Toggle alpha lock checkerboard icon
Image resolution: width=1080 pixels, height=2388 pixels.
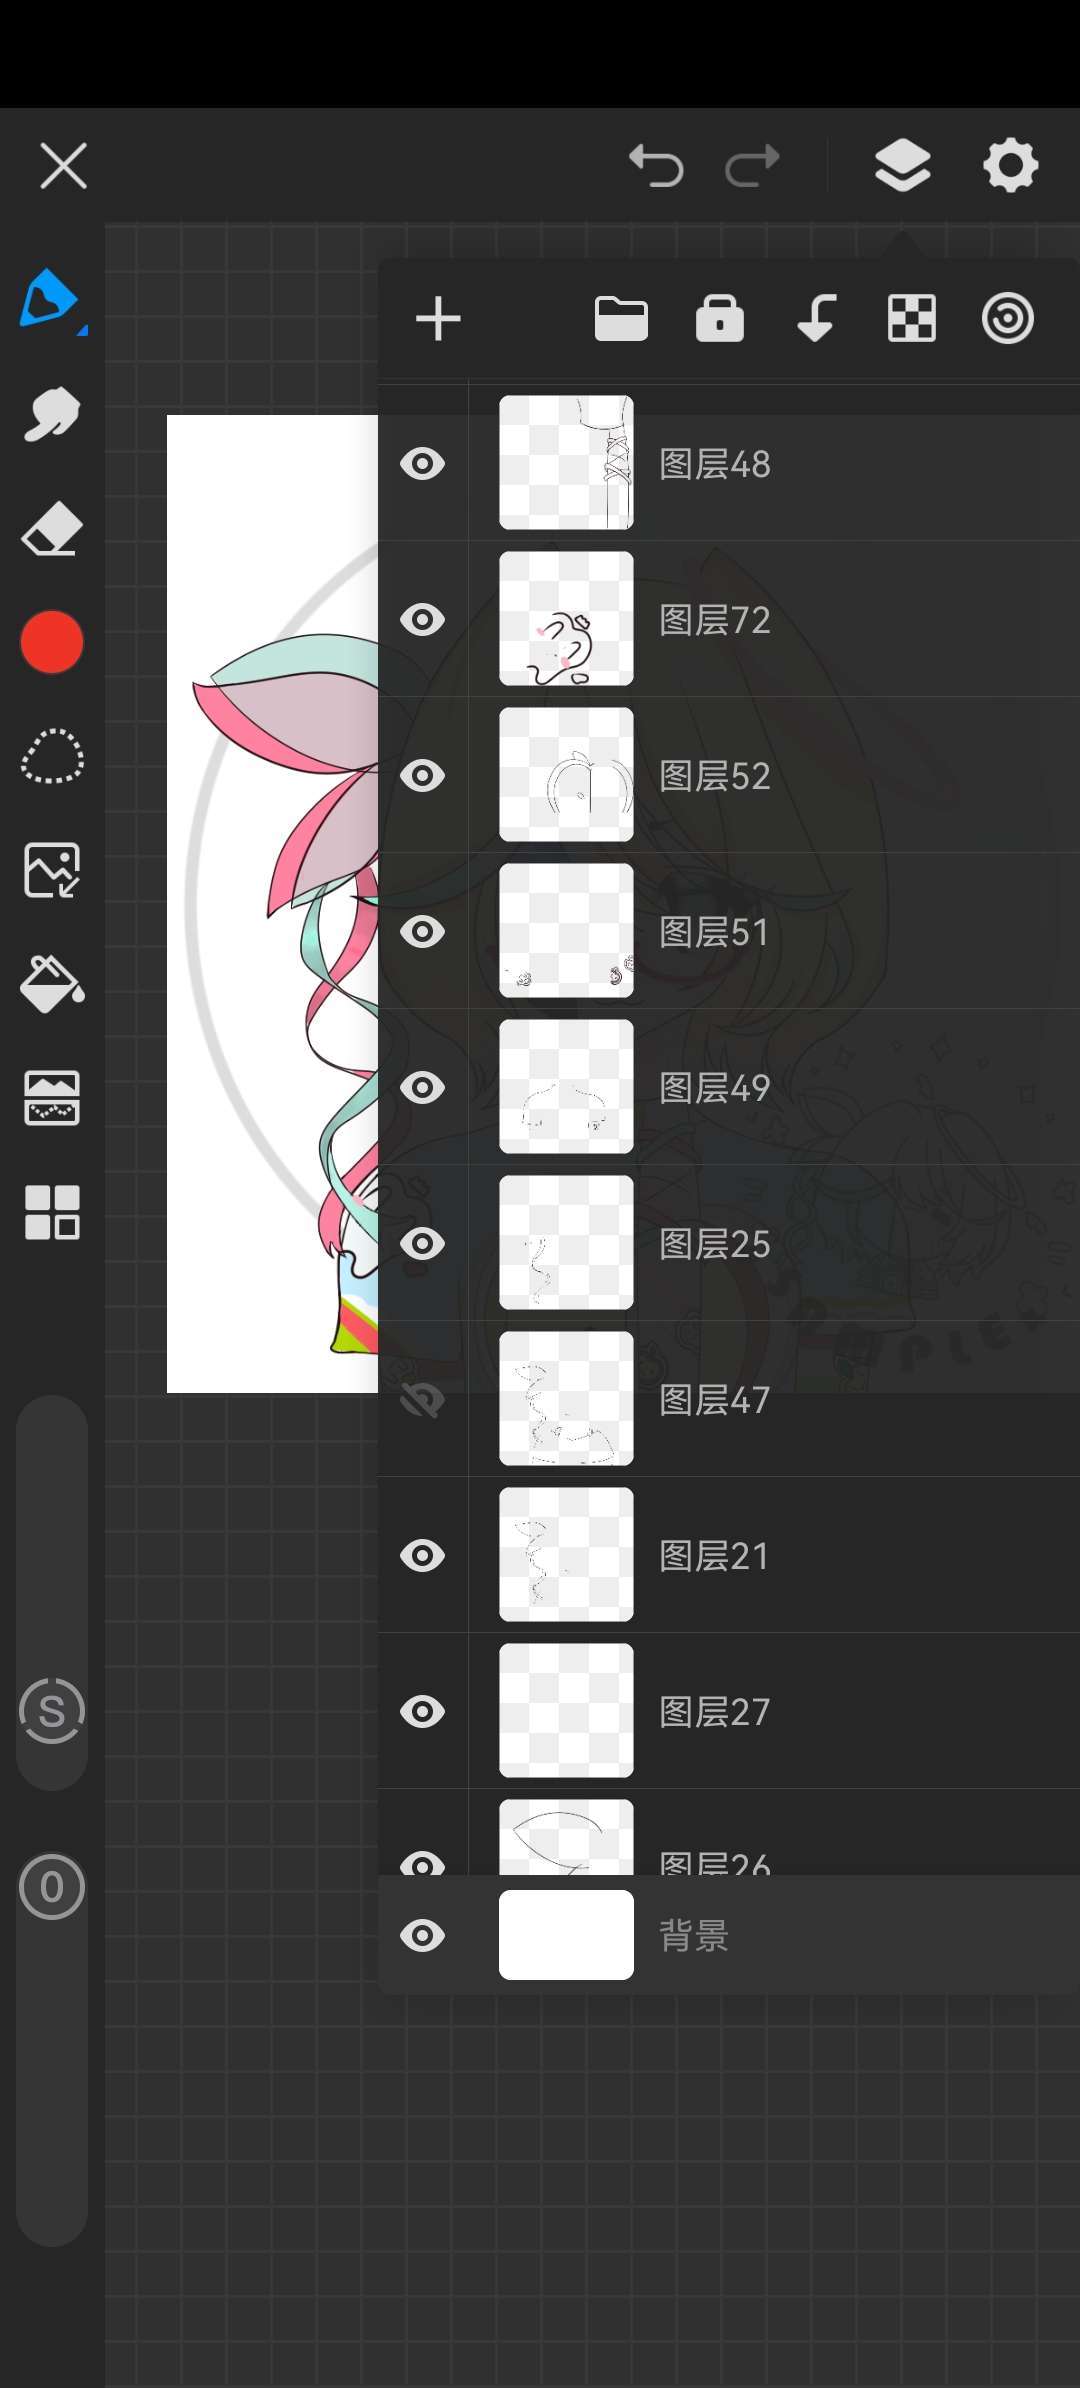coord(912,320)
